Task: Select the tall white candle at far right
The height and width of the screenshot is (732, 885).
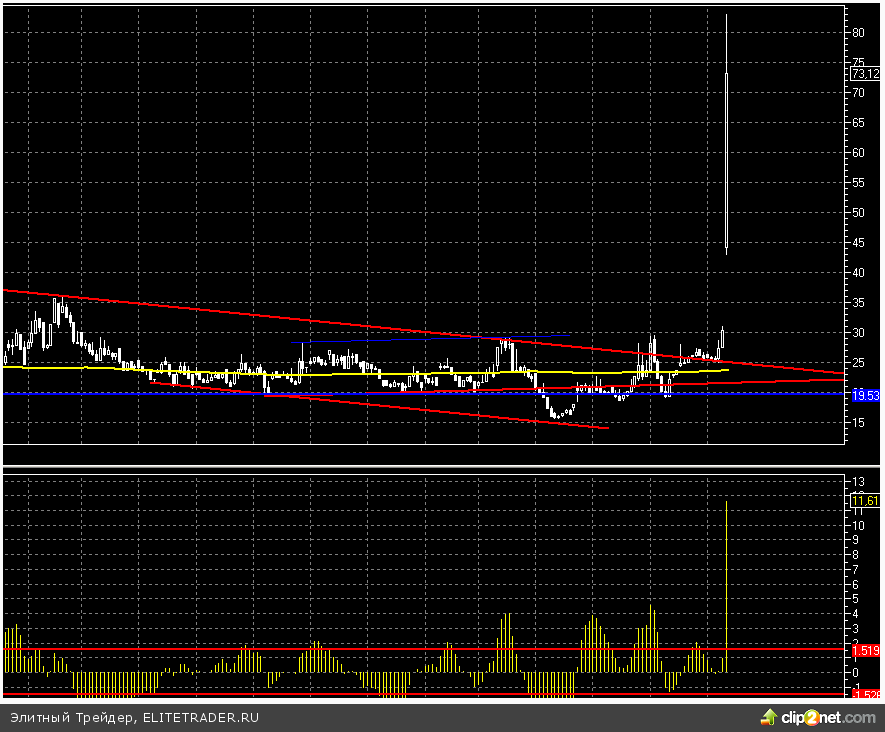Action: [726, 160]
